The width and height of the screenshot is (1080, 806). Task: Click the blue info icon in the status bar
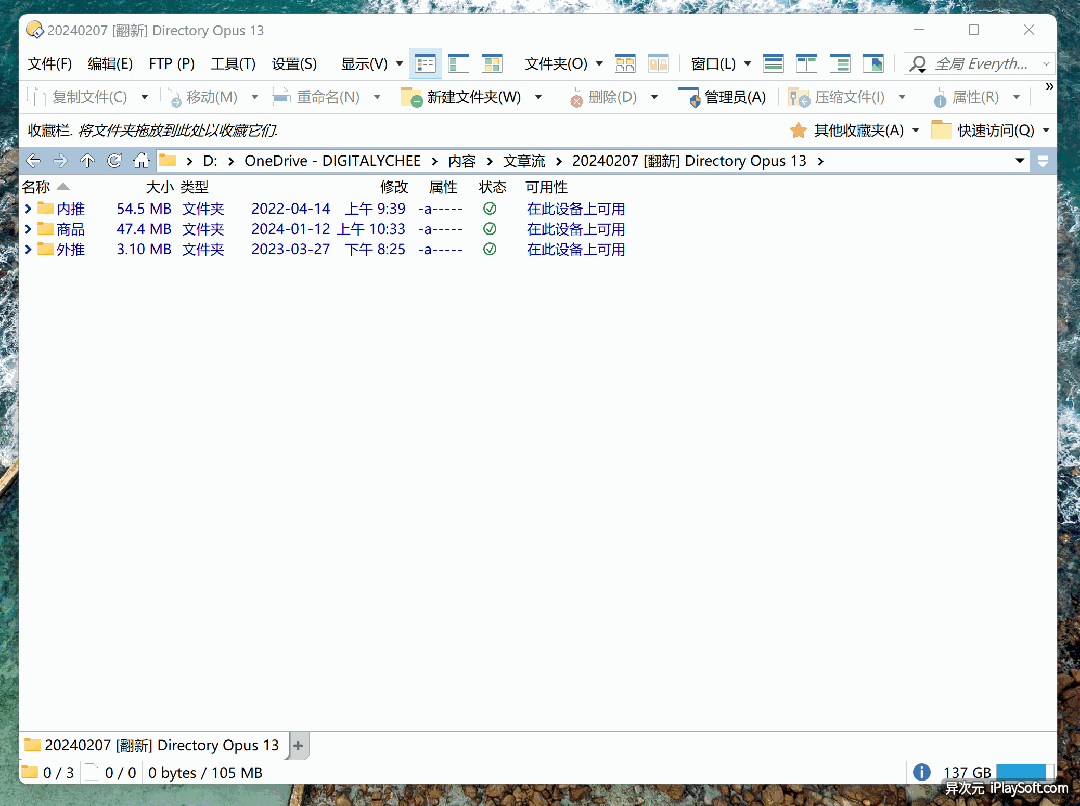point(922,772)
